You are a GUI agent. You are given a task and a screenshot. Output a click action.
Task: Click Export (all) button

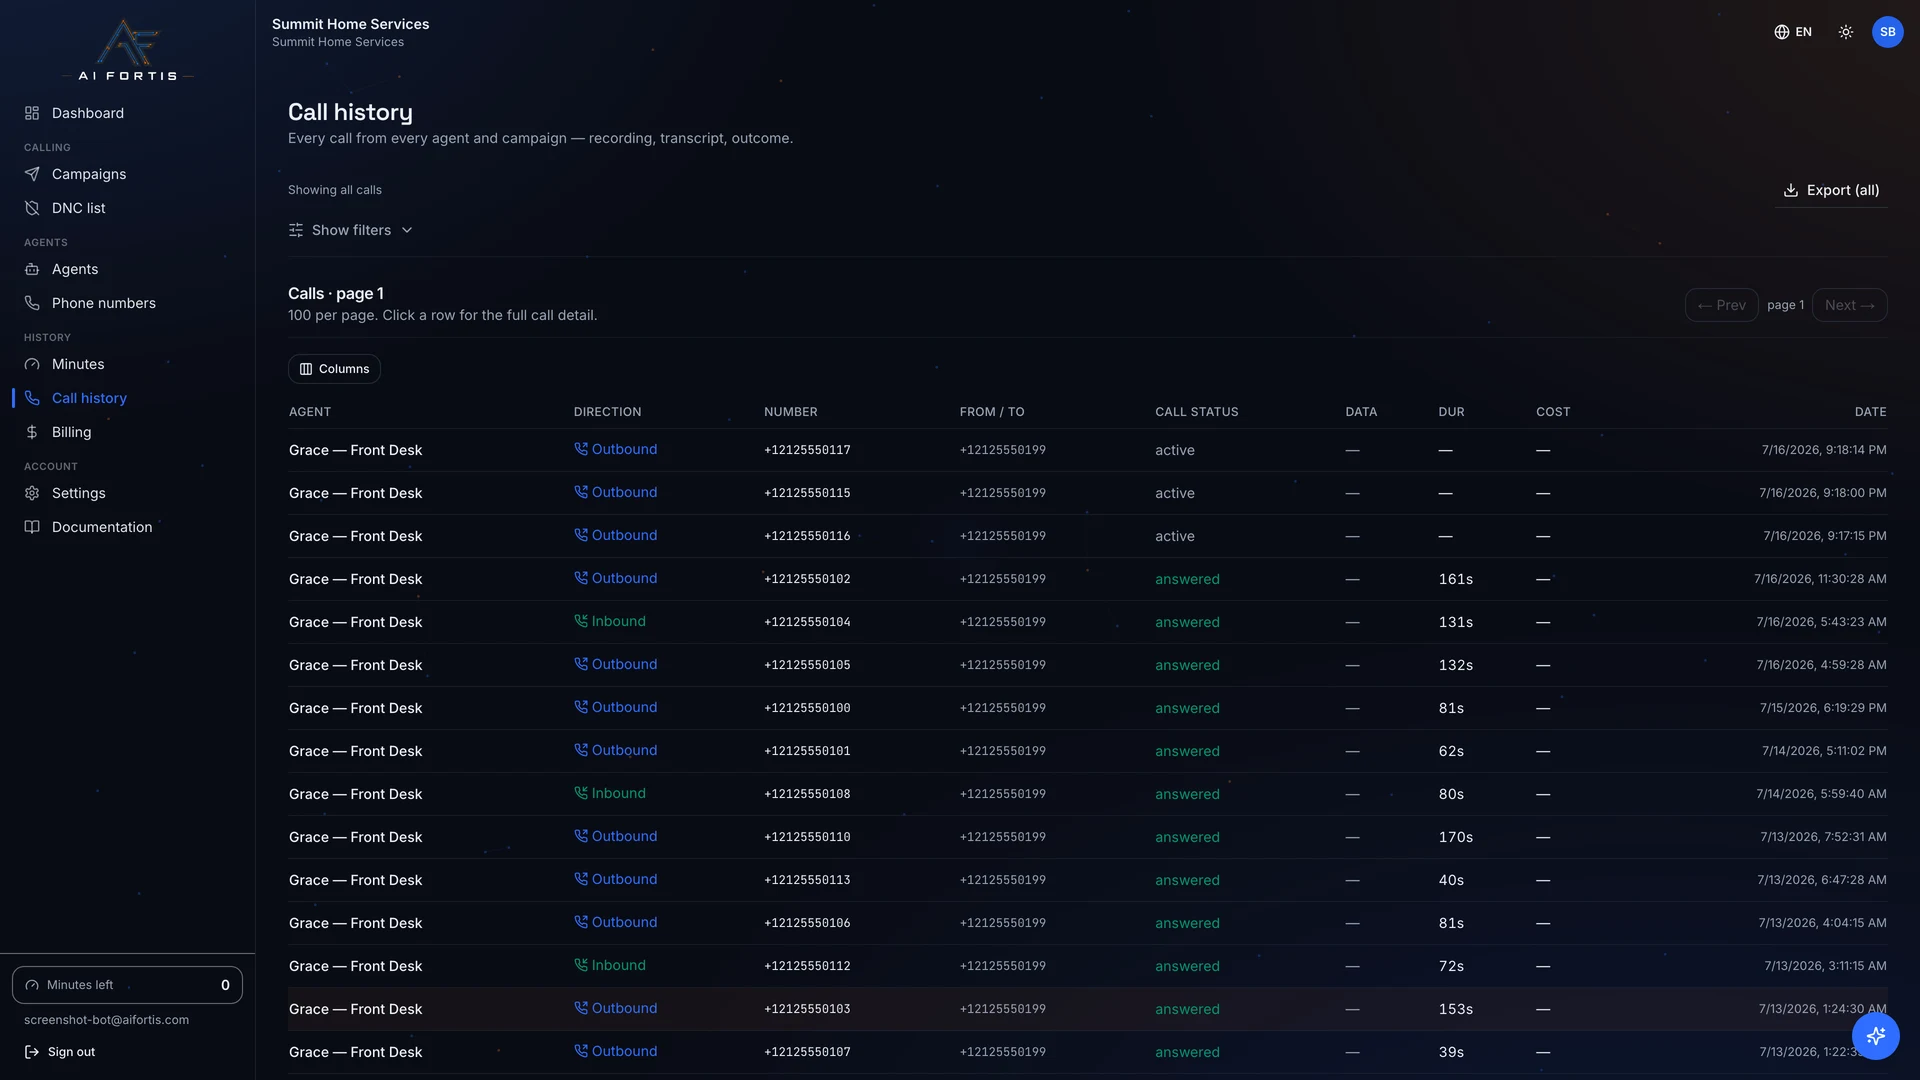1831,190
